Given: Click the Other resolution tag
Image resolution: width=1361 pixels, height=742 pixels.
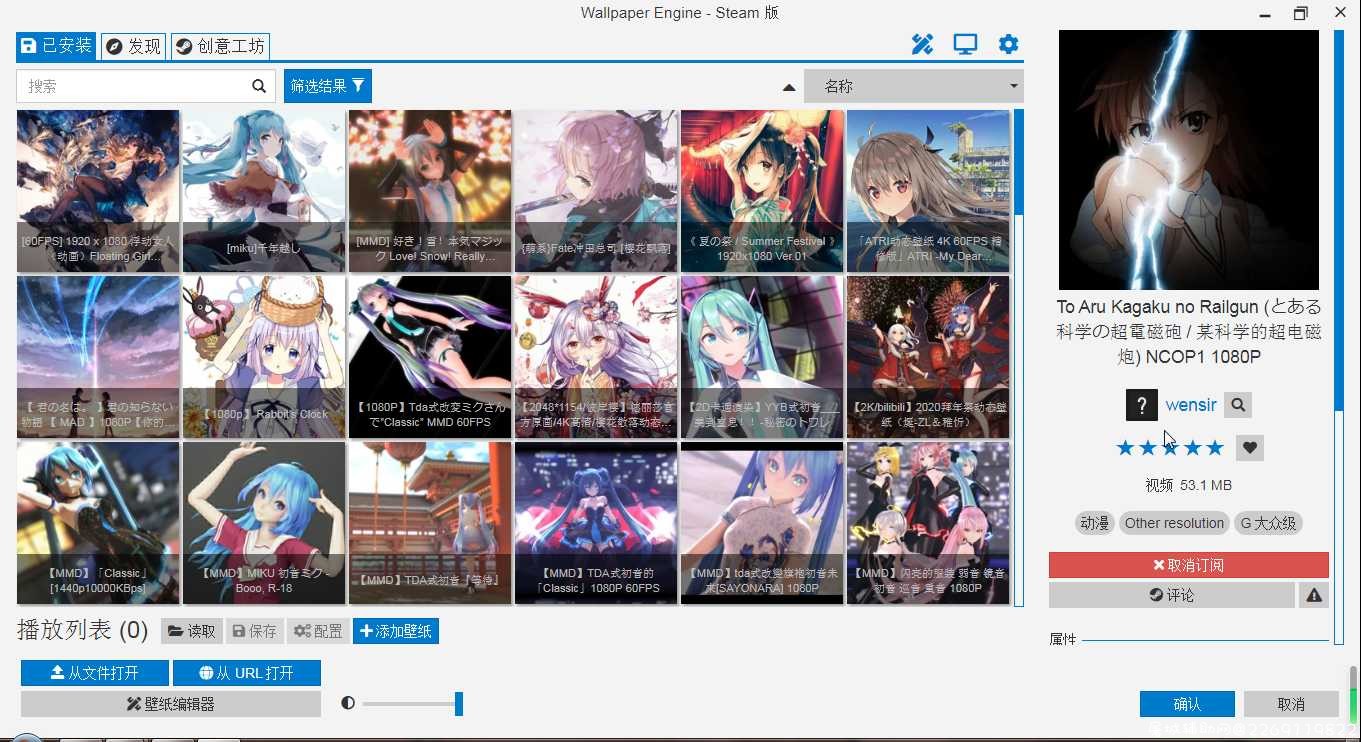Looking at the screenshot, I should (x=1174, y=523).
